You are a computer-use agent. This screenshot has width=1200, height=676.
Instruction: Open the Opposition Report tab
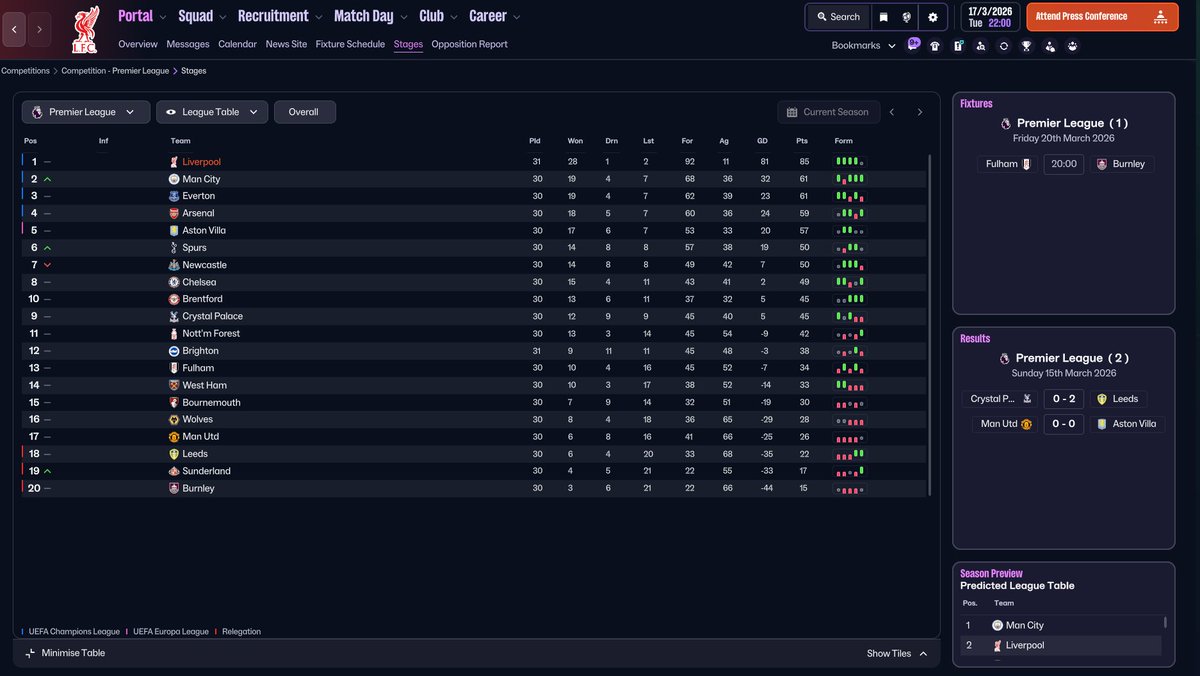coord(469,44)
